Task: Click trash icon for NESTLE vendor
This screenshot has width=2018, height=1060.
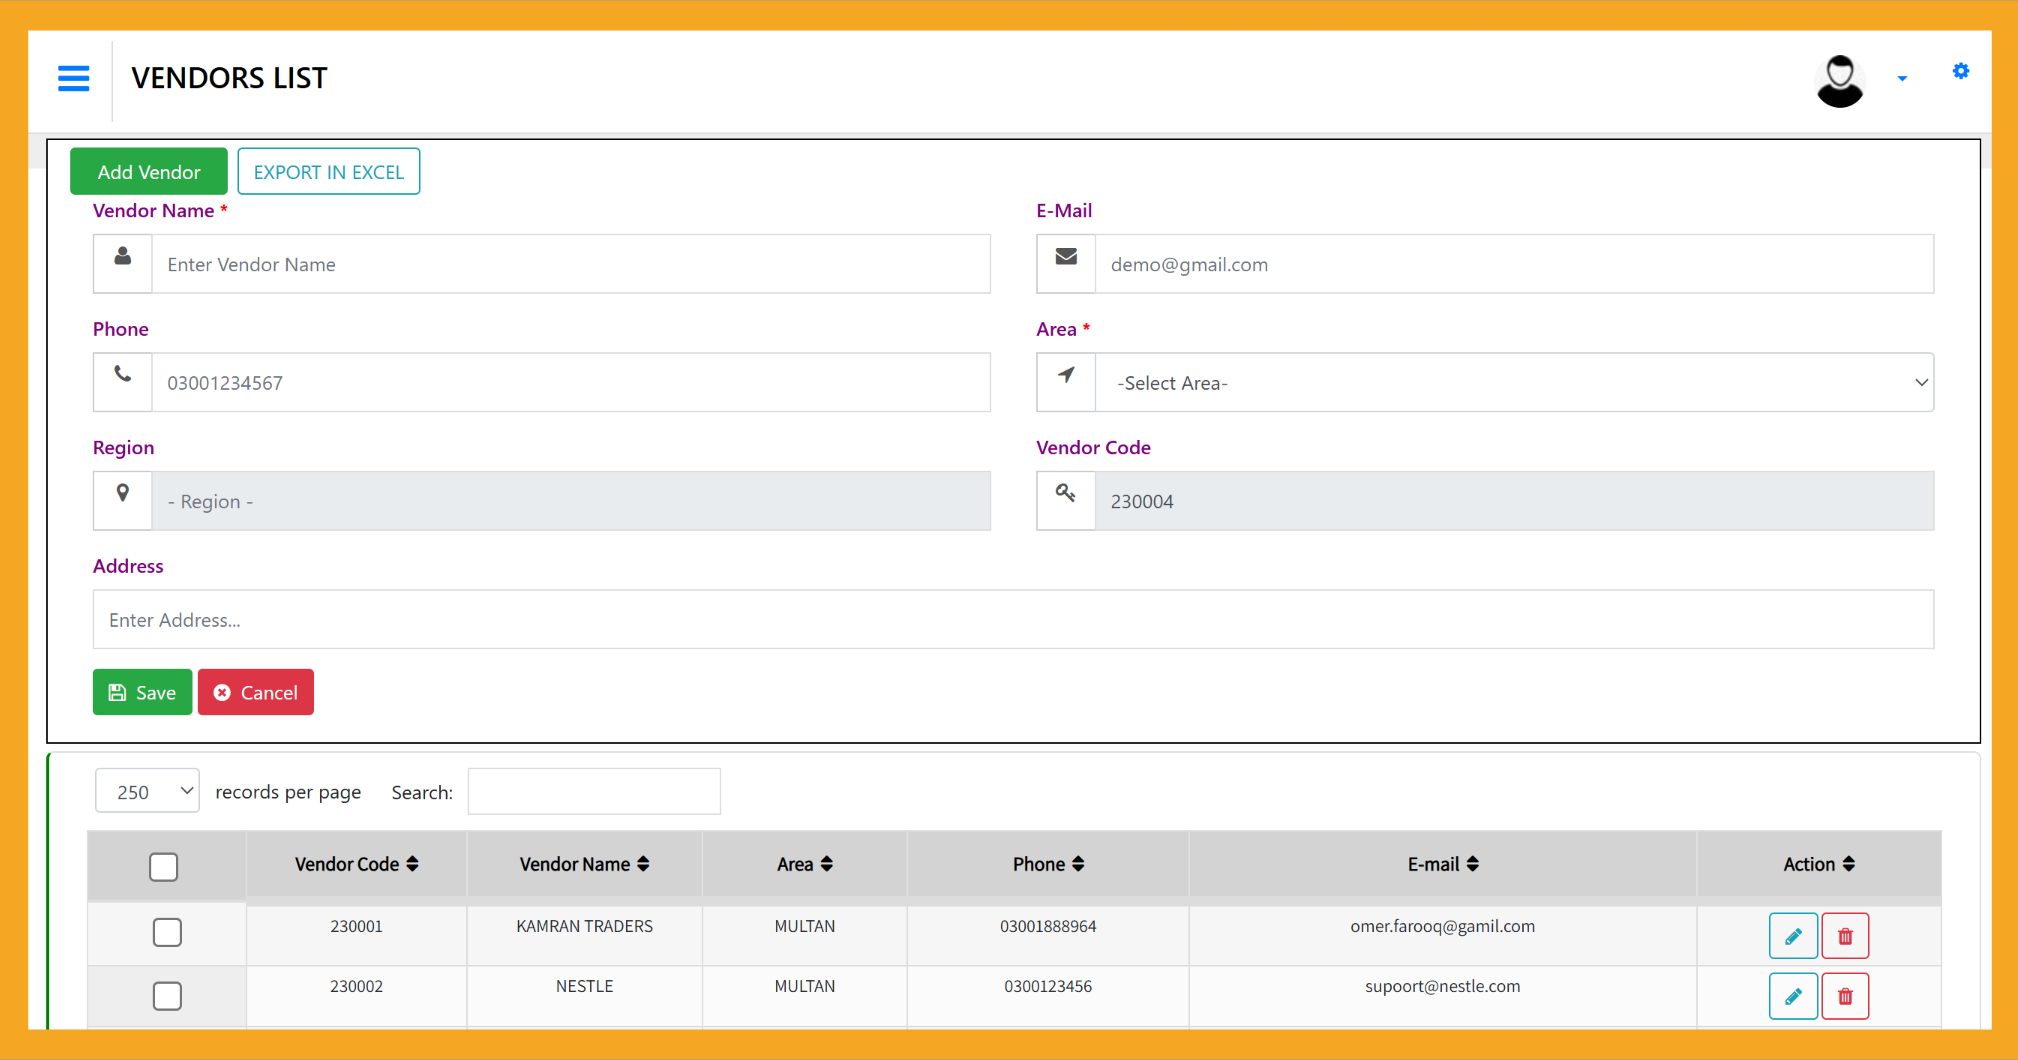Action: point(1845,996)
